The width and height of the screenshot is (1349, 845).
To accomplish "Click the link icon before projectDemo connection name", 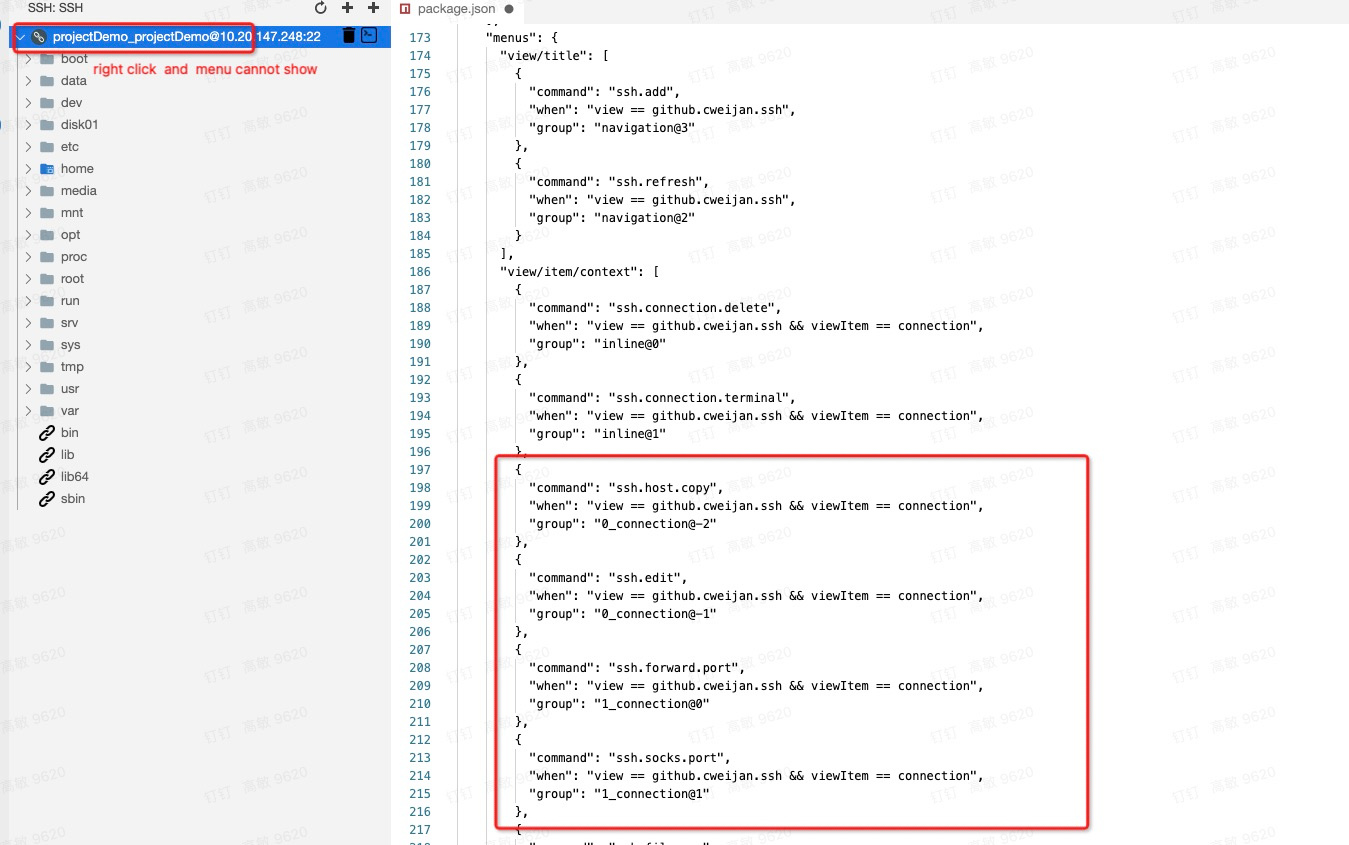I will click(x=39, y=37).
